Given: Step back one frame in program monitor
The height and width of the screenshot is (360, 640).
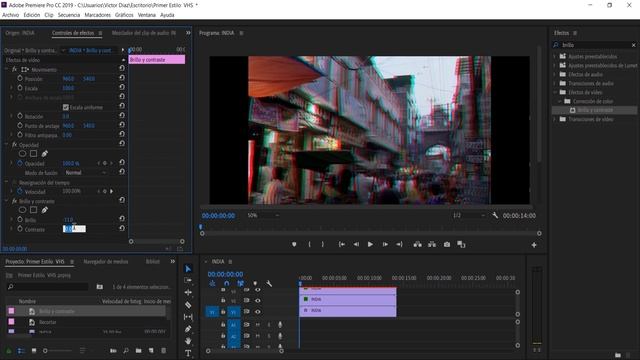Looking at the screenshot, I should 356,244.
